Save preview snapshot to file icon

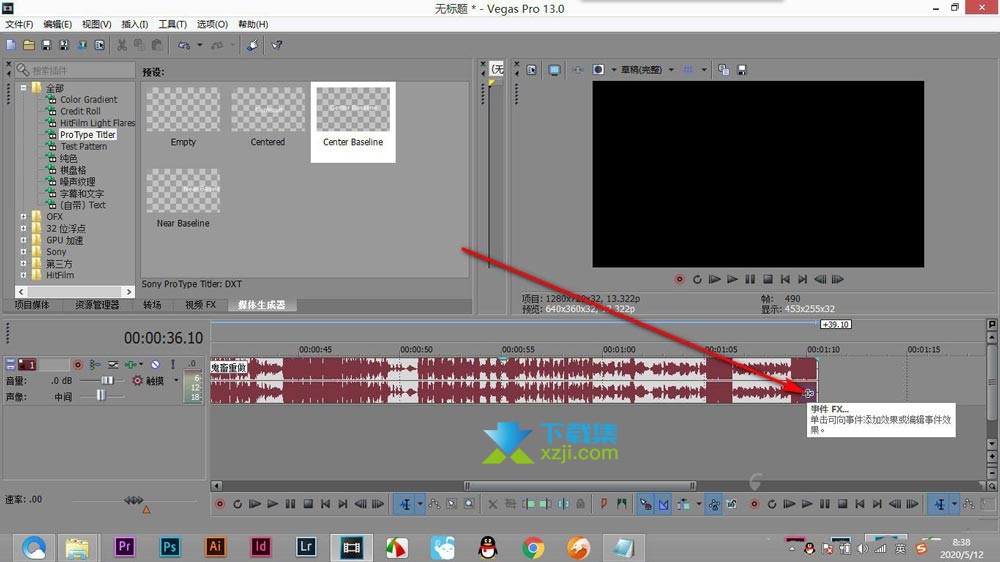click(x=742, y=70)
